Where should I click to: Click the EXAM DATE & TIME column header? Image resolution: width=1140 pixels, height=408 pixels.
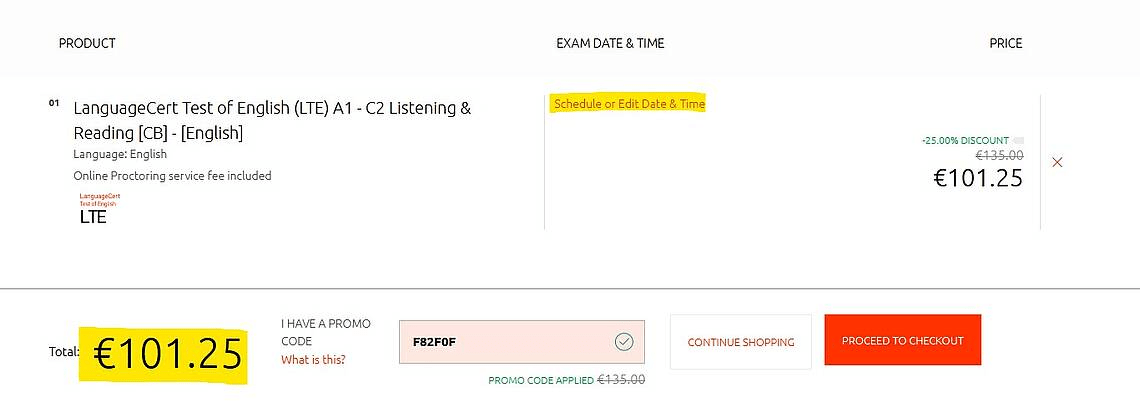pyautogui.click(x=610, y=44)
